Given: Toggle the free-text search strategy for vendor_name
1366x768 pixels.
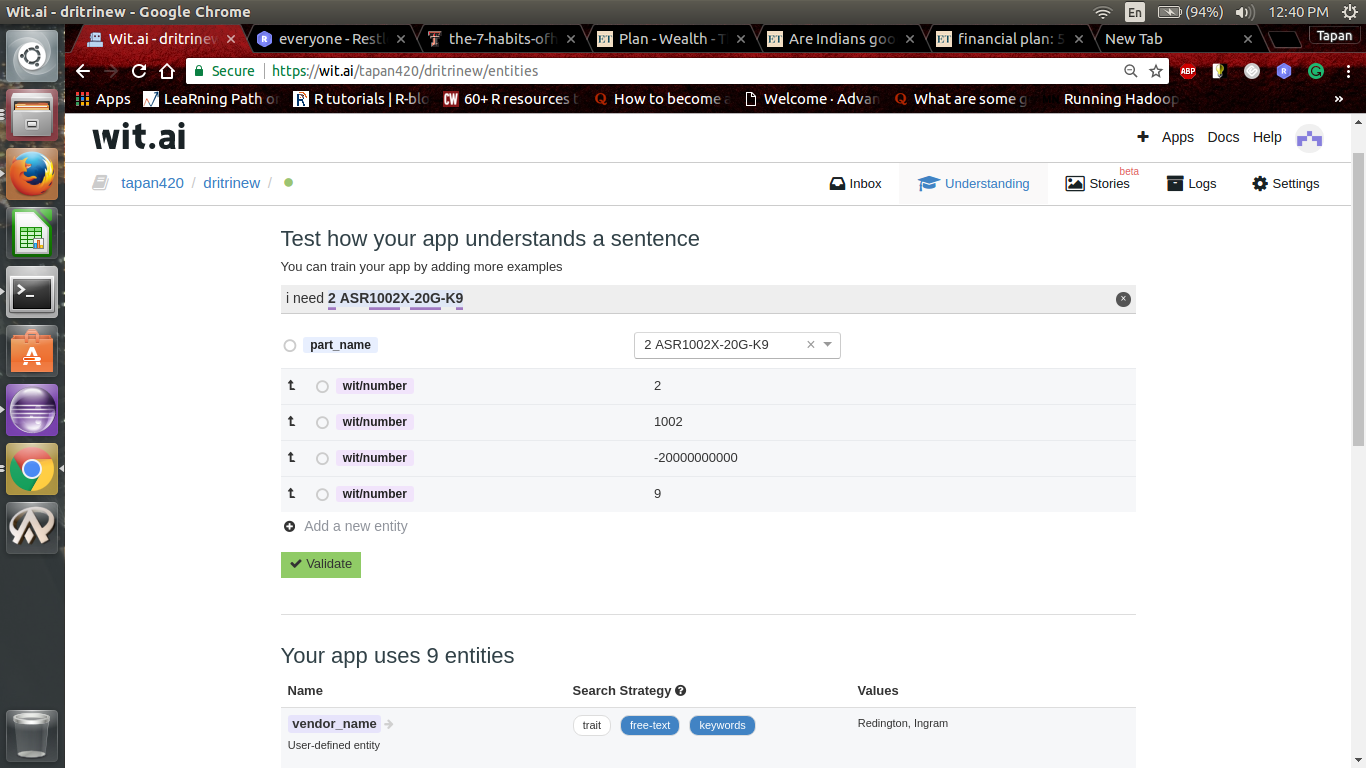Looking at the screenshot, I should pyautogui.click(x=650, y=725).
